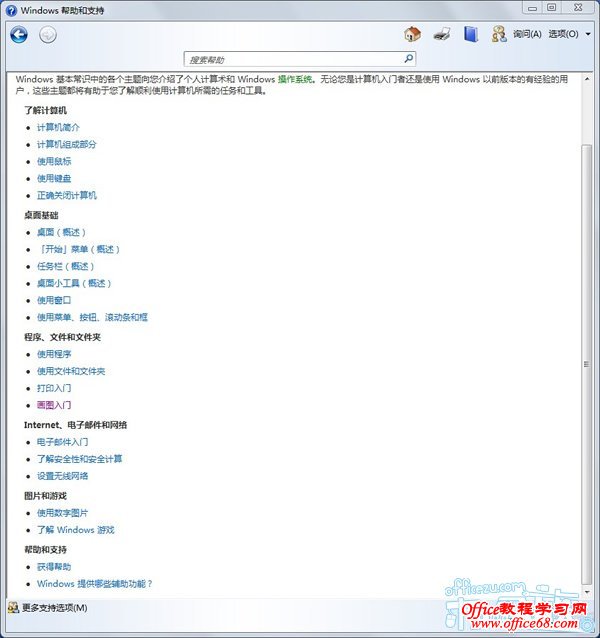The image size is (600, 638).
Task: Open the 使用窗口 topic
Action: coord(54,301)
